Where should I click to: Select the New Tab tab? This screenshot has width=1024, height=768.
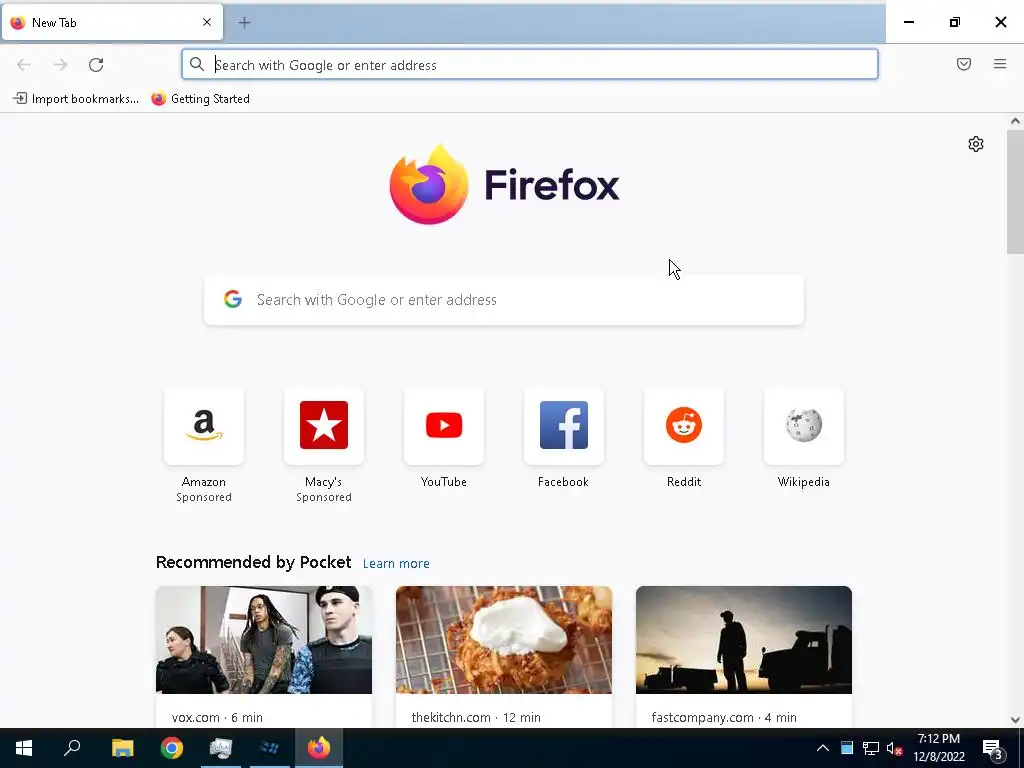pyautogui.click(x=112, y=23)
